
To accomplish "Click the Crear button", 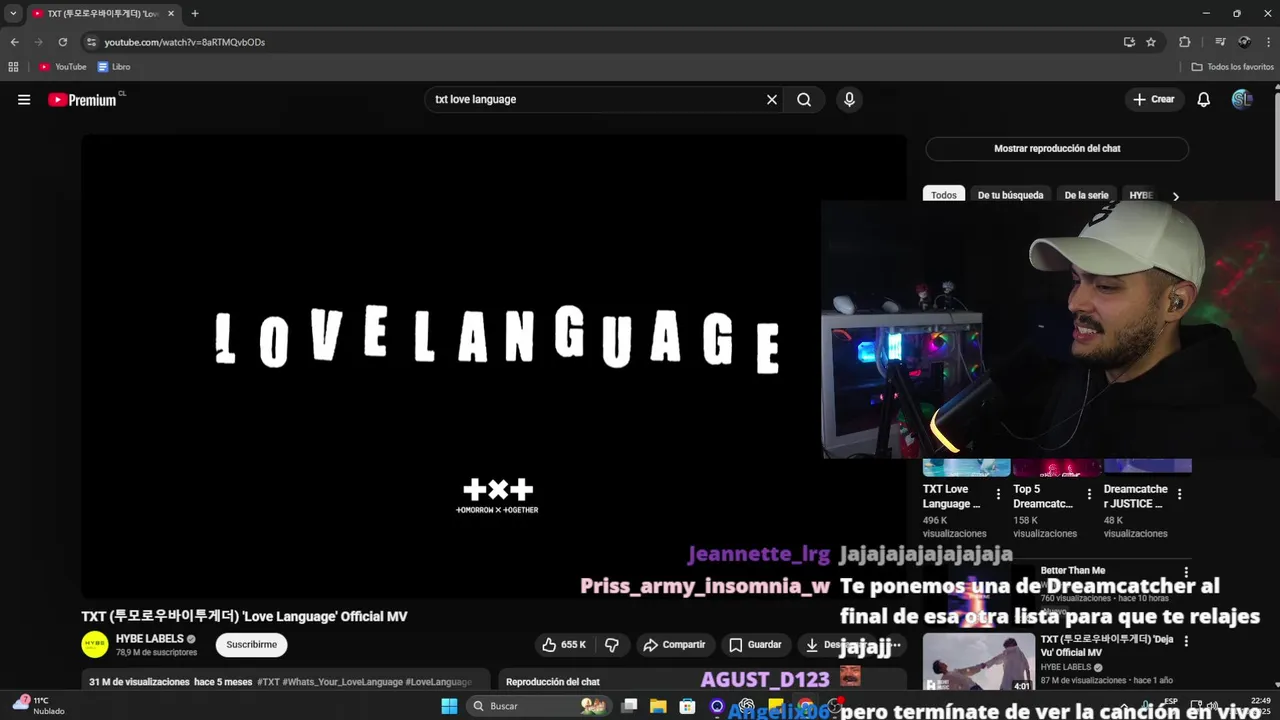I will pyautogui.click(x=1153, y=99).
